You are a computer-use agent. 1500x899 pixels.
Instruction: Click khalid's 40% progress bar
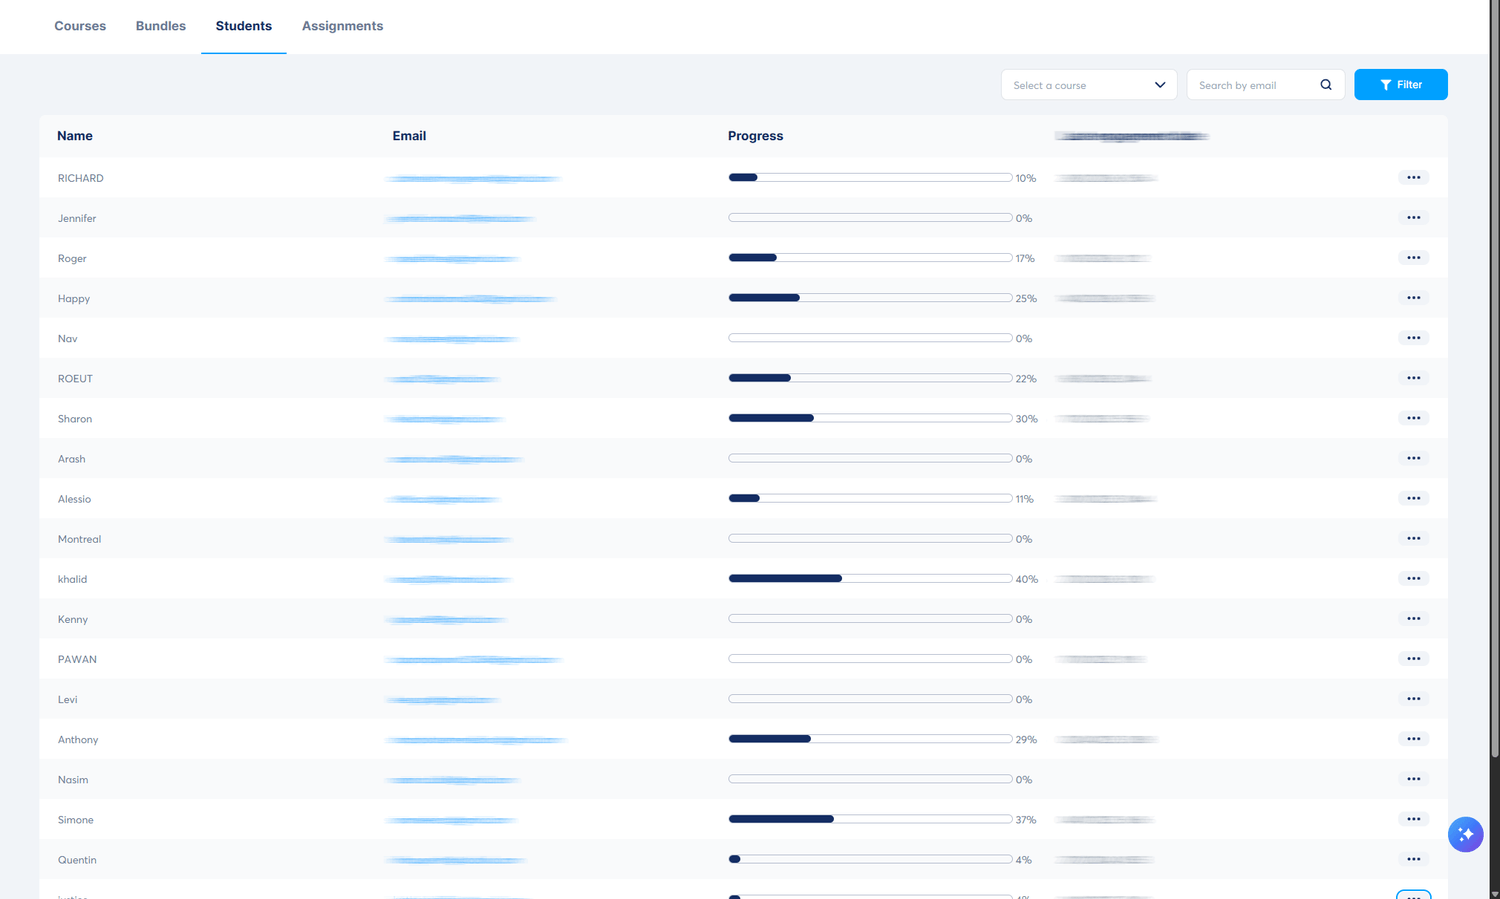point(870,579)
